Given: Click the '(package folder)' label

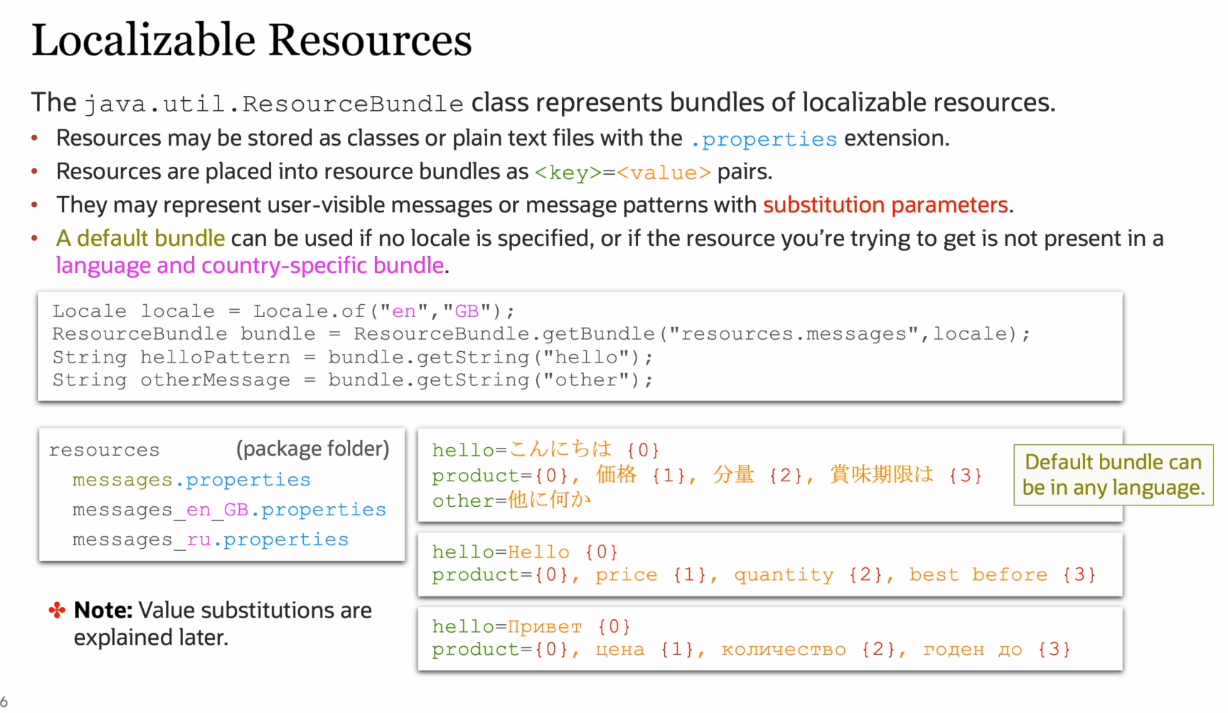Looking at the screenshot, I should (313, 449).
